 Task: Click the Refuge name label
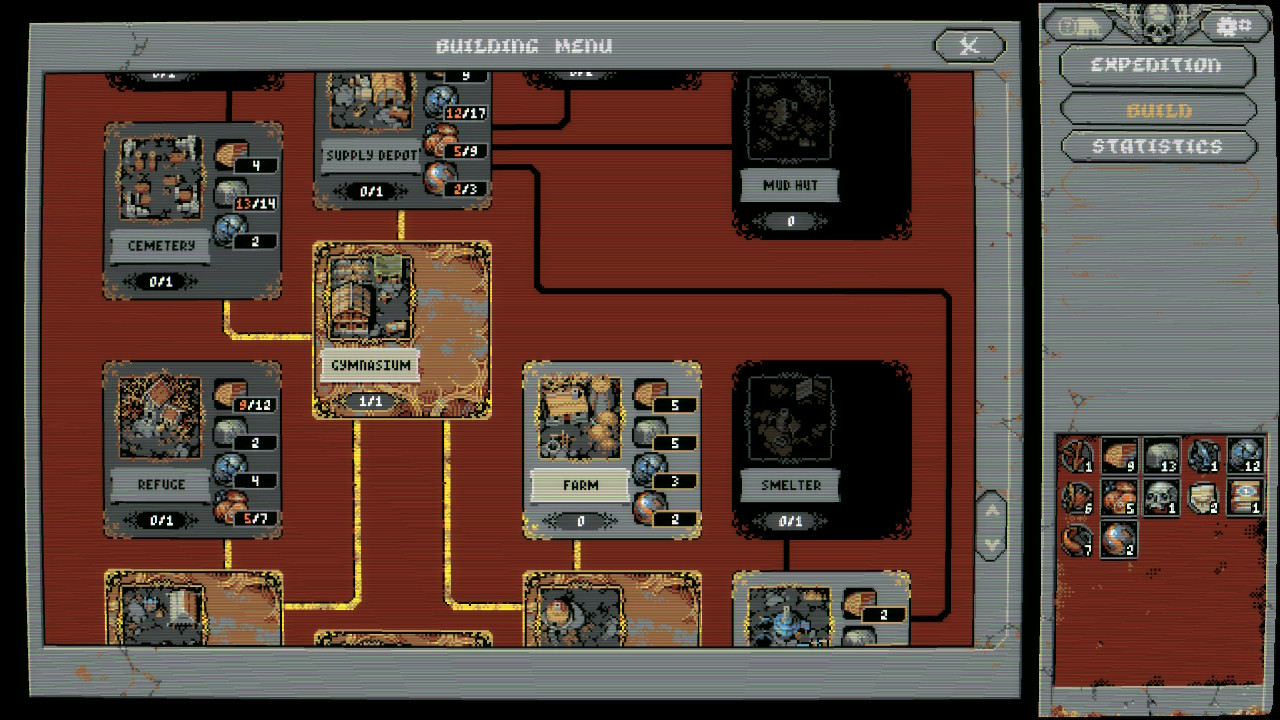pos(161,485)
